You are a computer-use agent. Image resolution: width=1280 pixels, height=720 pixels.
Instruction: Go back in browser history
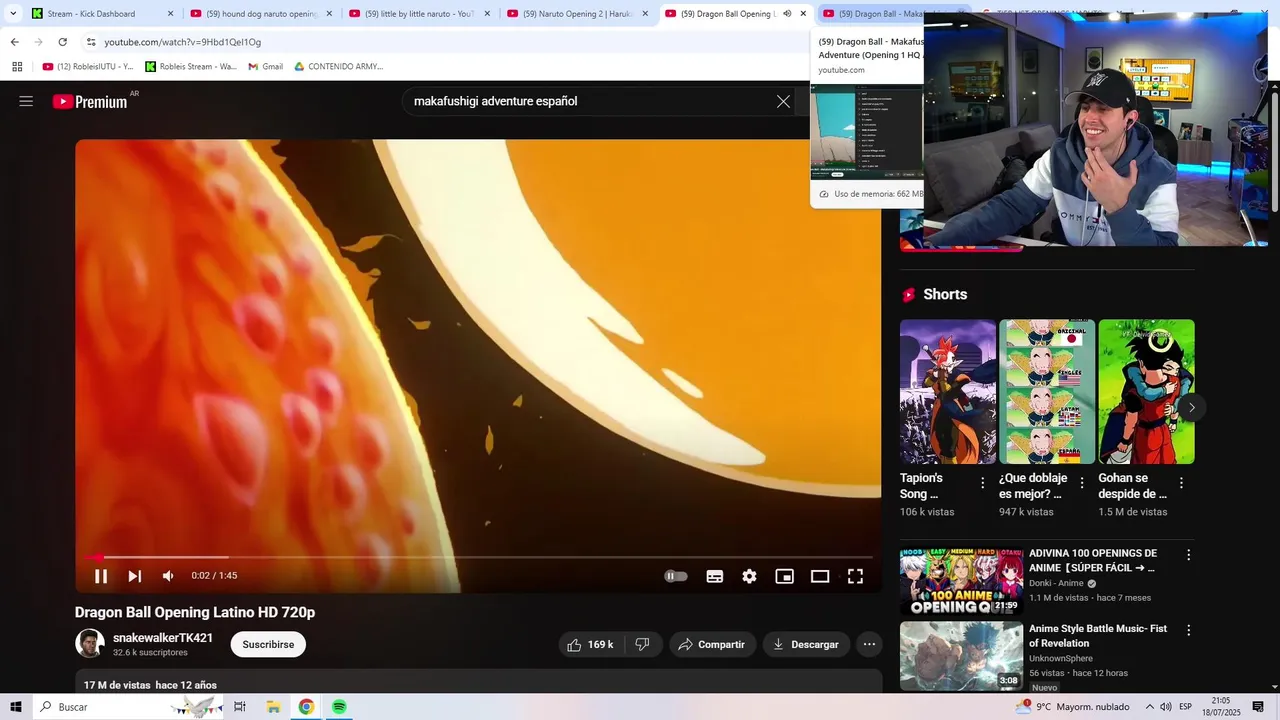coord(14,42)
